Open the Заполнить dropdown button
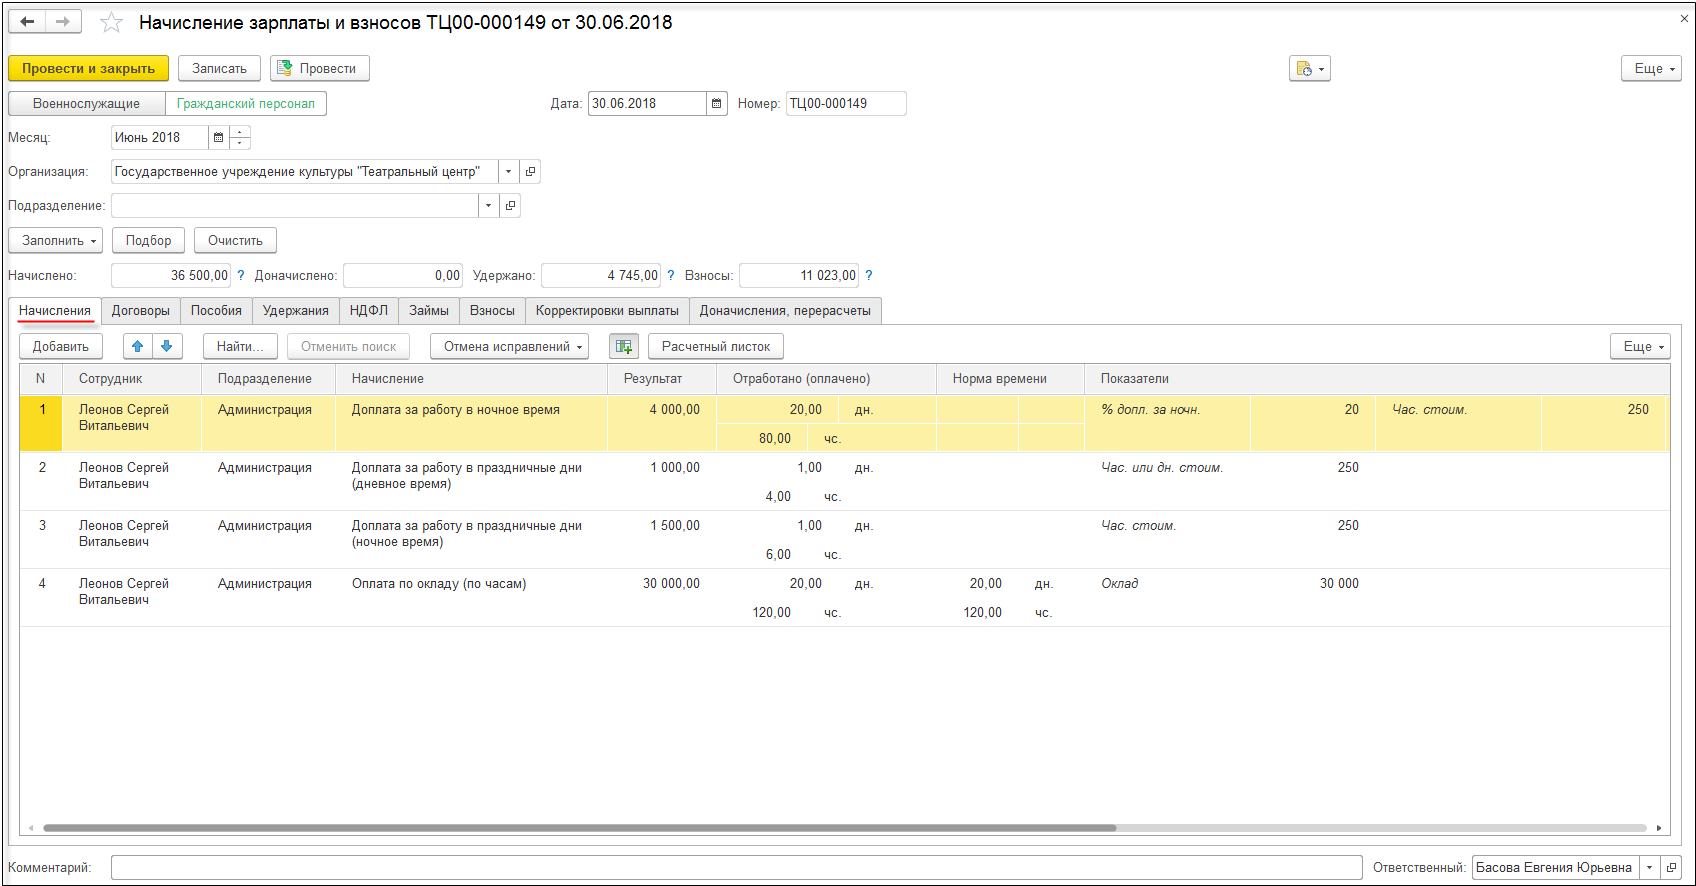1696x886 pixels. pos(56,240)
